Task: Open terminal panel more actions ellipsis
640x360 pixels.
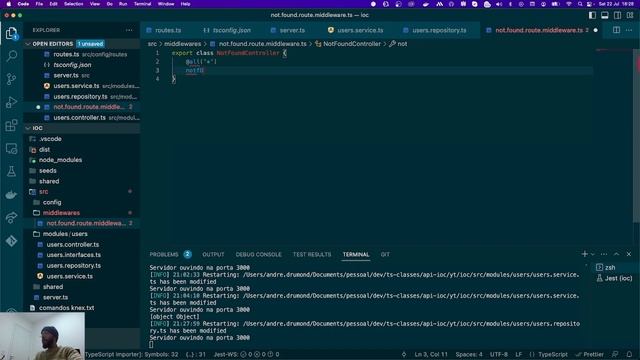Action: [x=604, y=254]
